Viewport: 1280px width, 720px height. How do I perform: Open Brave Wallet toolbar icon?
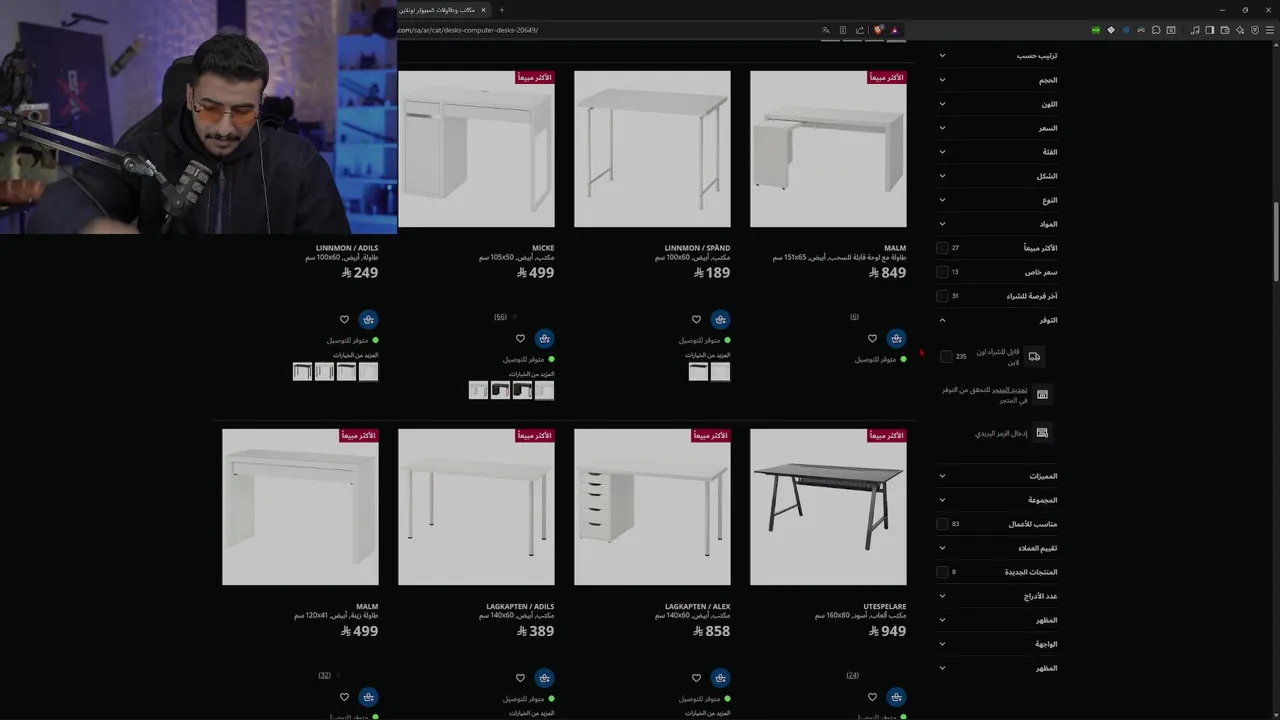[1224, 30]
